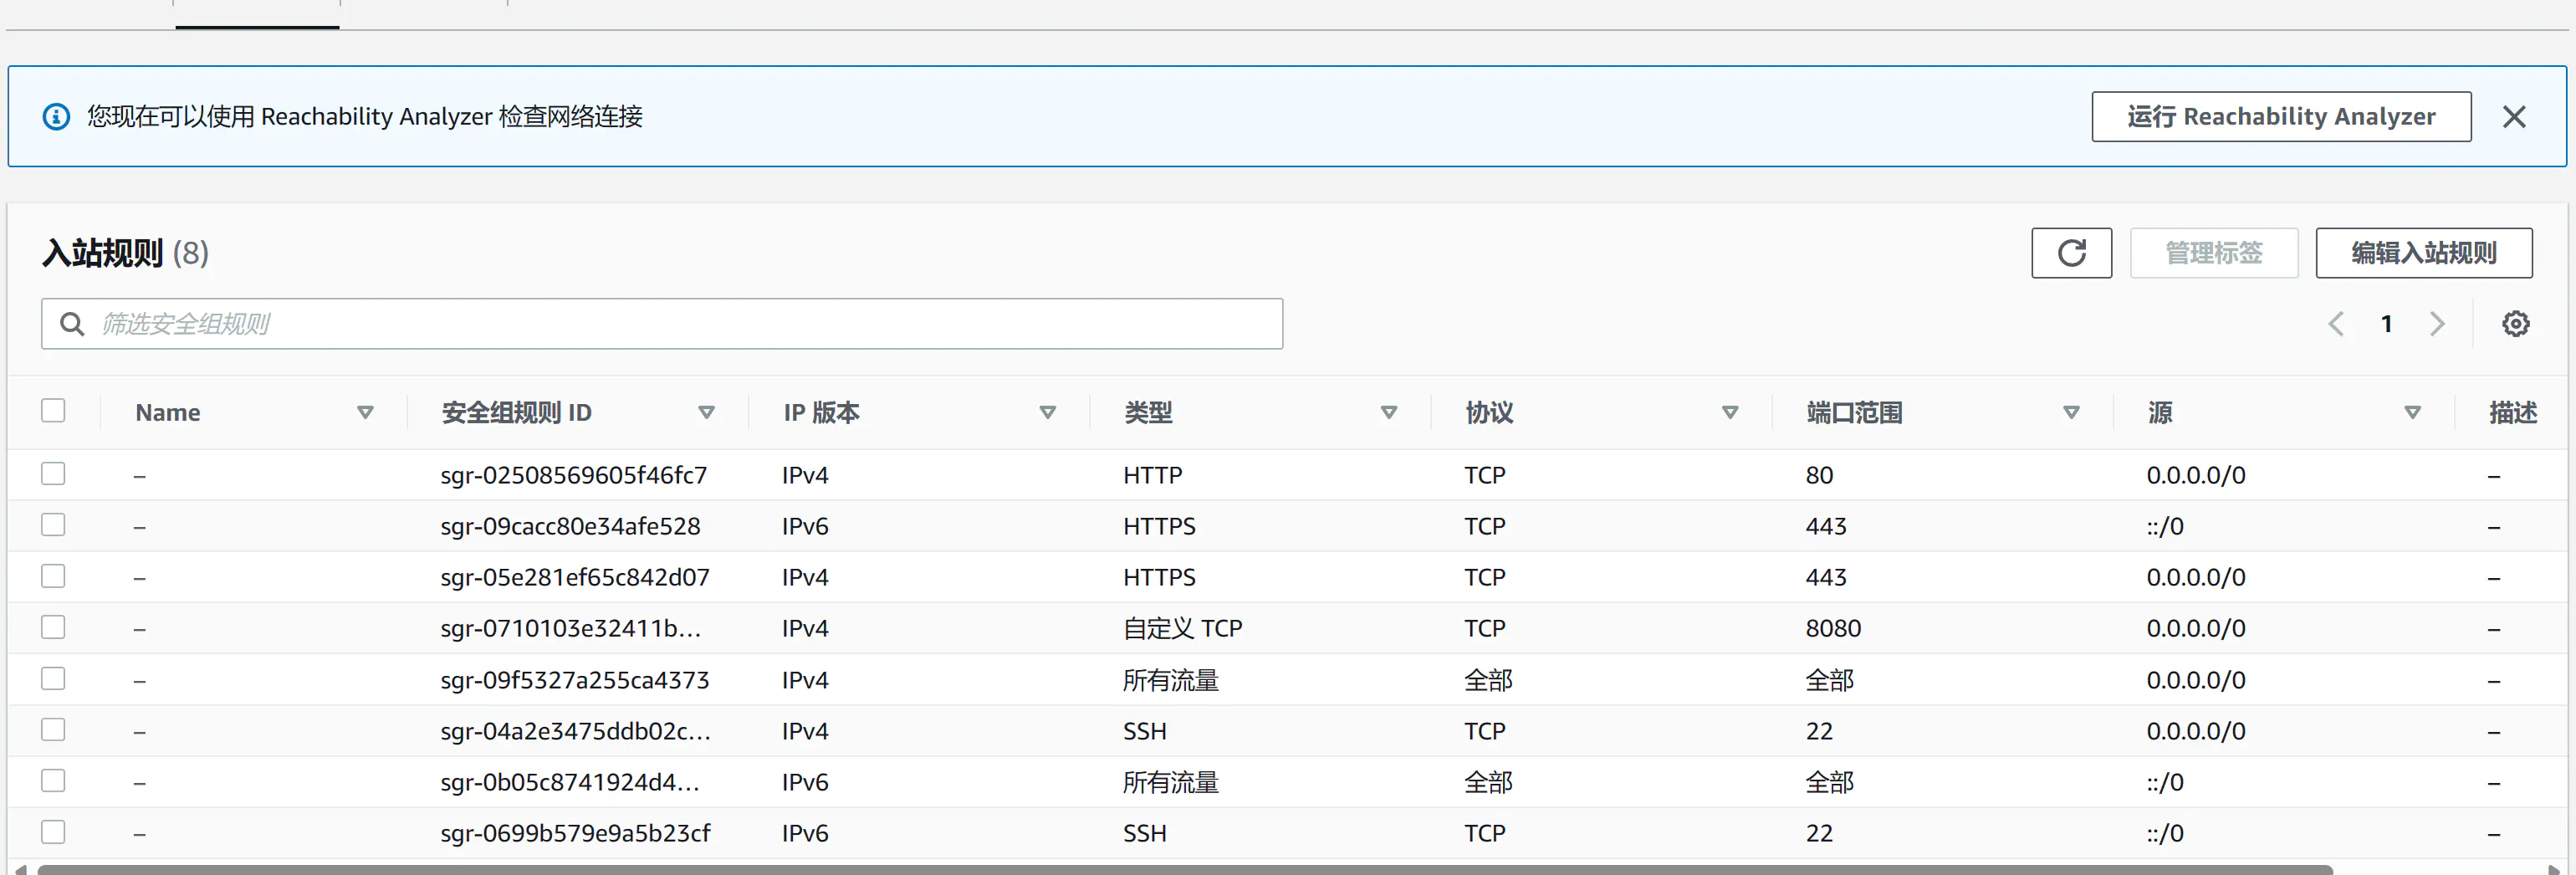This screenshot has height=875, width=2576.
Task: Go to next page arrow
Action: point(2437,324)
